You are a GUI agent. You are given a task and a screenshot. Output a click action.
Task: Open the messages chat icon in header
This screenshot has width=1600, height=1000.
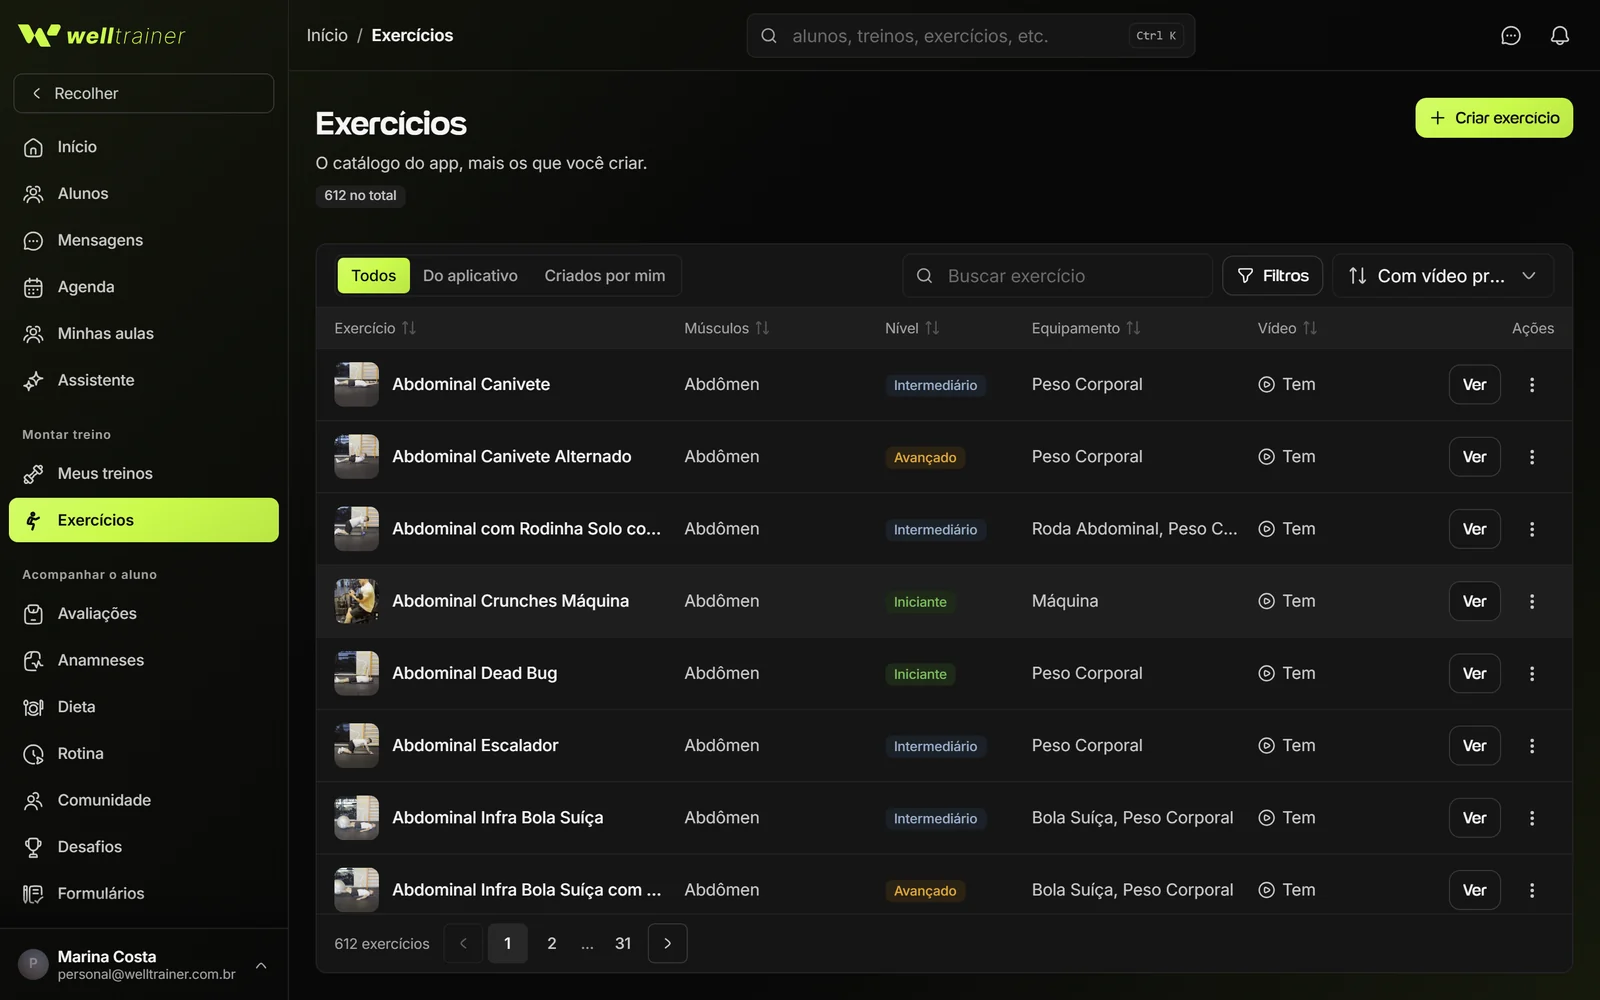point(1511,36)
